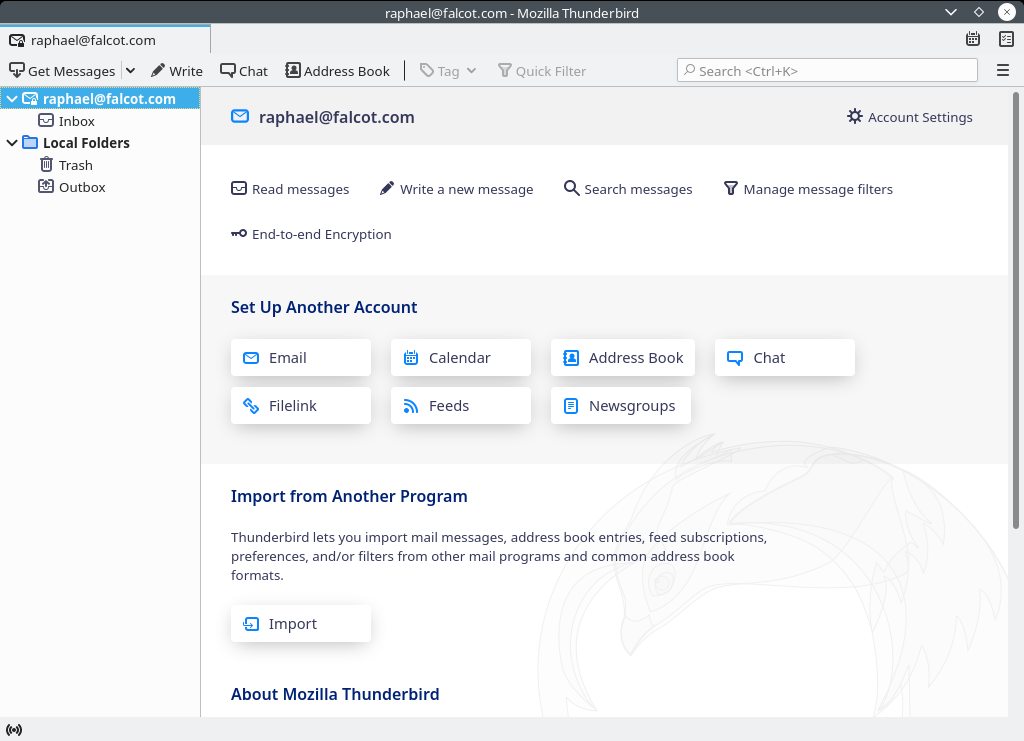Viewport: 1024px width, 741px height.
Task: Set up a Feeds account
Action: click(x=460, y=405)
